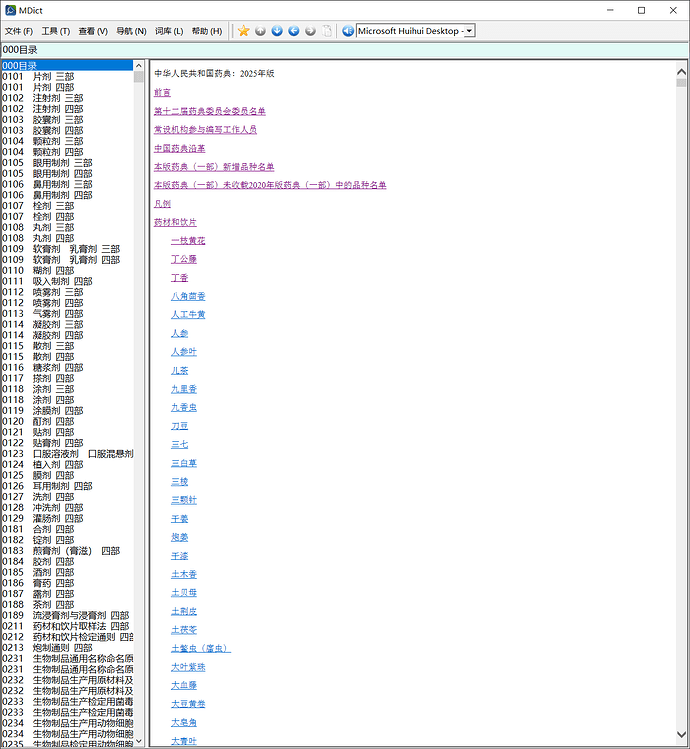Open the 人参叶 link

coord(184,352)
